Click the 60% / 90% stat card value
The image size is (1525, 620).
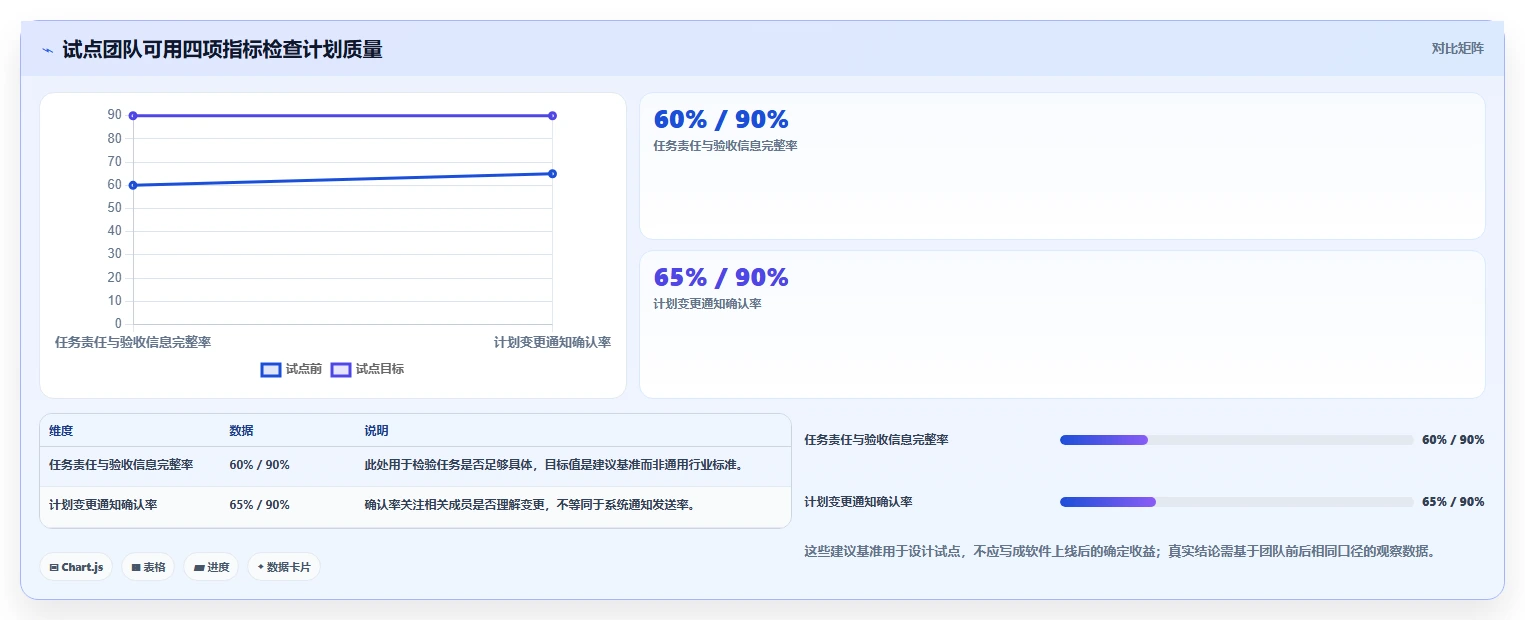pos(721,120)
